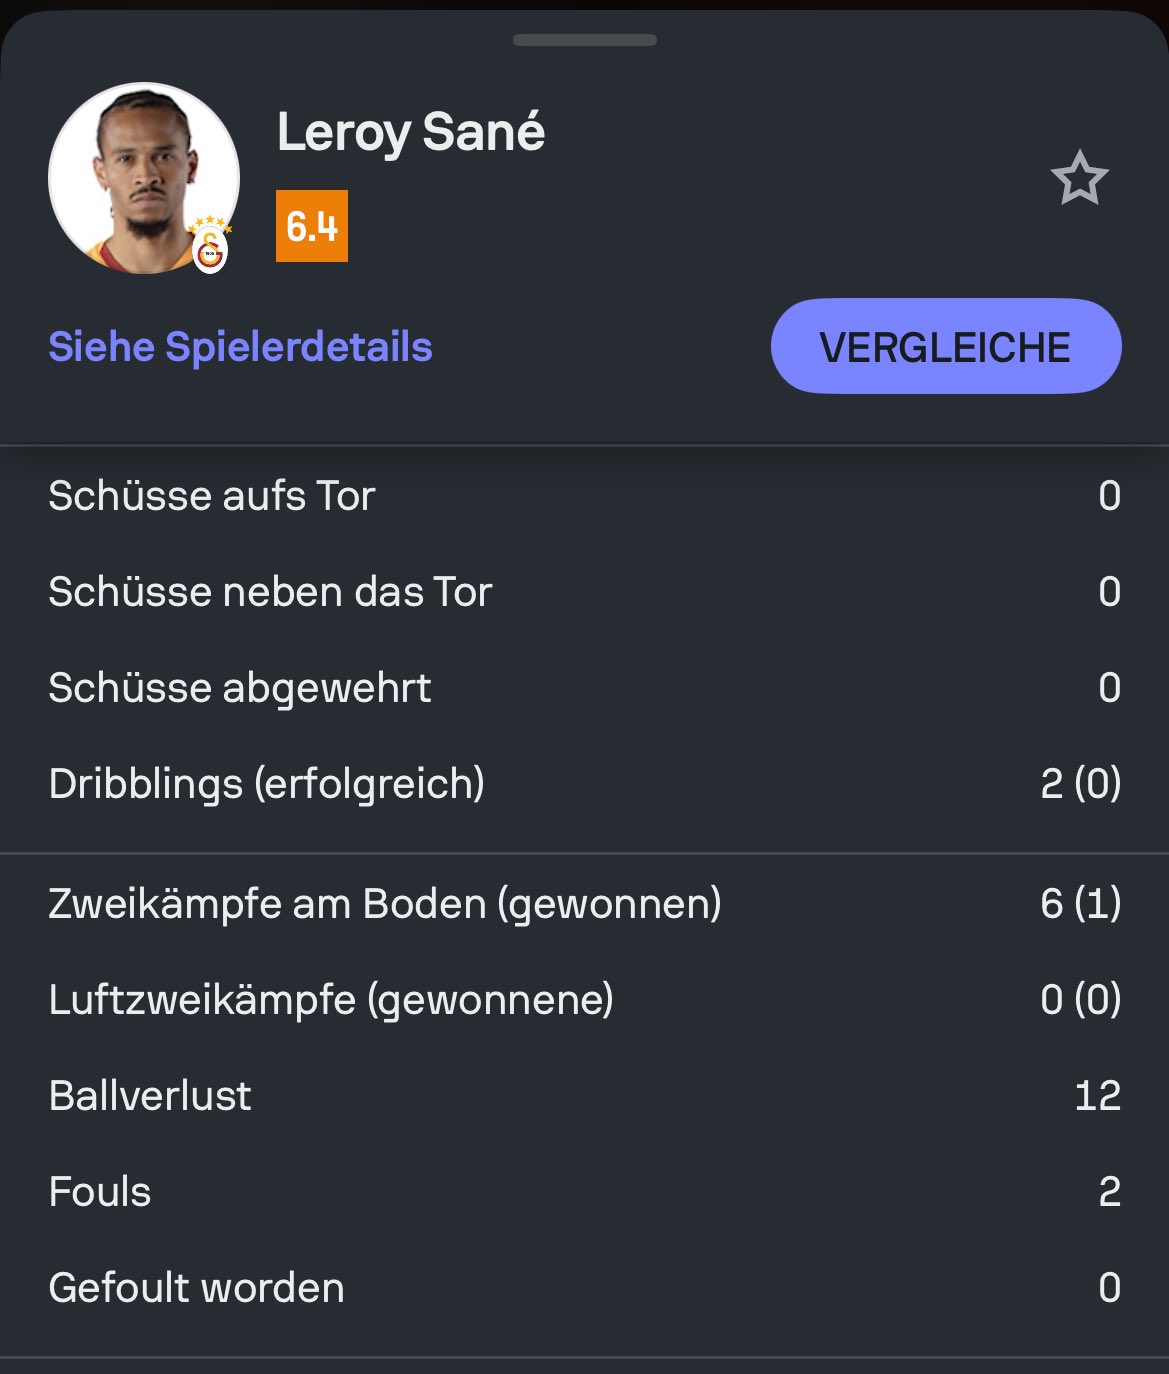Select the Ballverlust stat row

click(584, 1096)
